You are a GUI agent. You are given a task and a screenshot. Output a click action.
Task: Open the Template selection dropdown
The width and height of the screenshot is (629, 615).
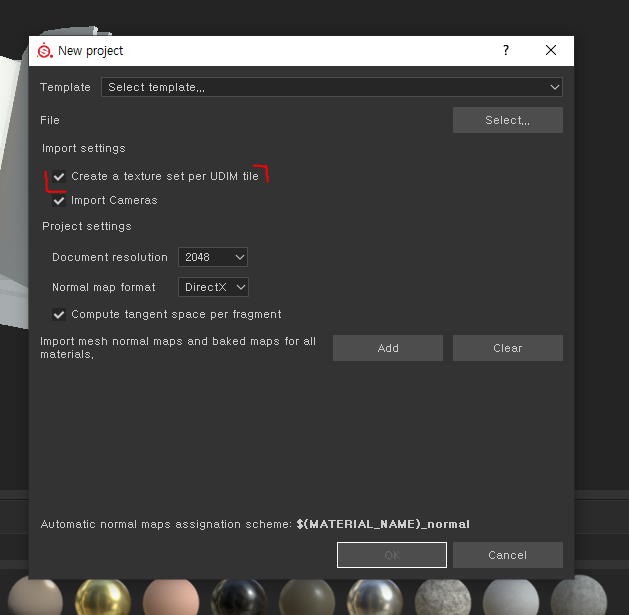(332, 87)
